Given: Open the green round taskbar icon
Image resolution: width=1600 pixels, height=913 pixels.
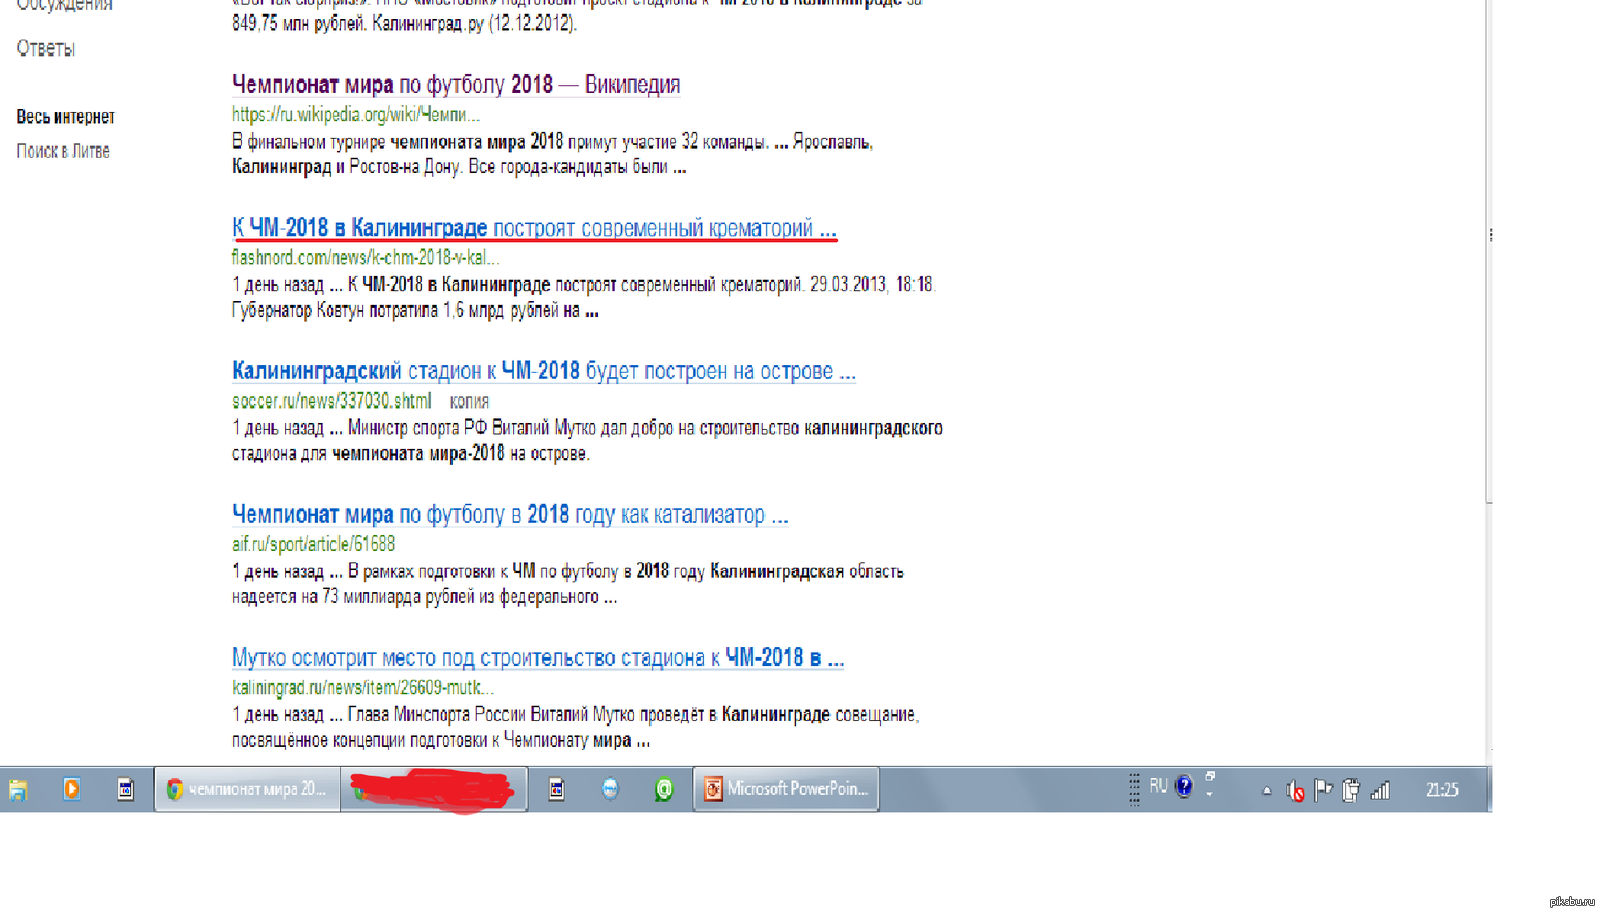Looking at the screenshot, I should tap(663, 790).
